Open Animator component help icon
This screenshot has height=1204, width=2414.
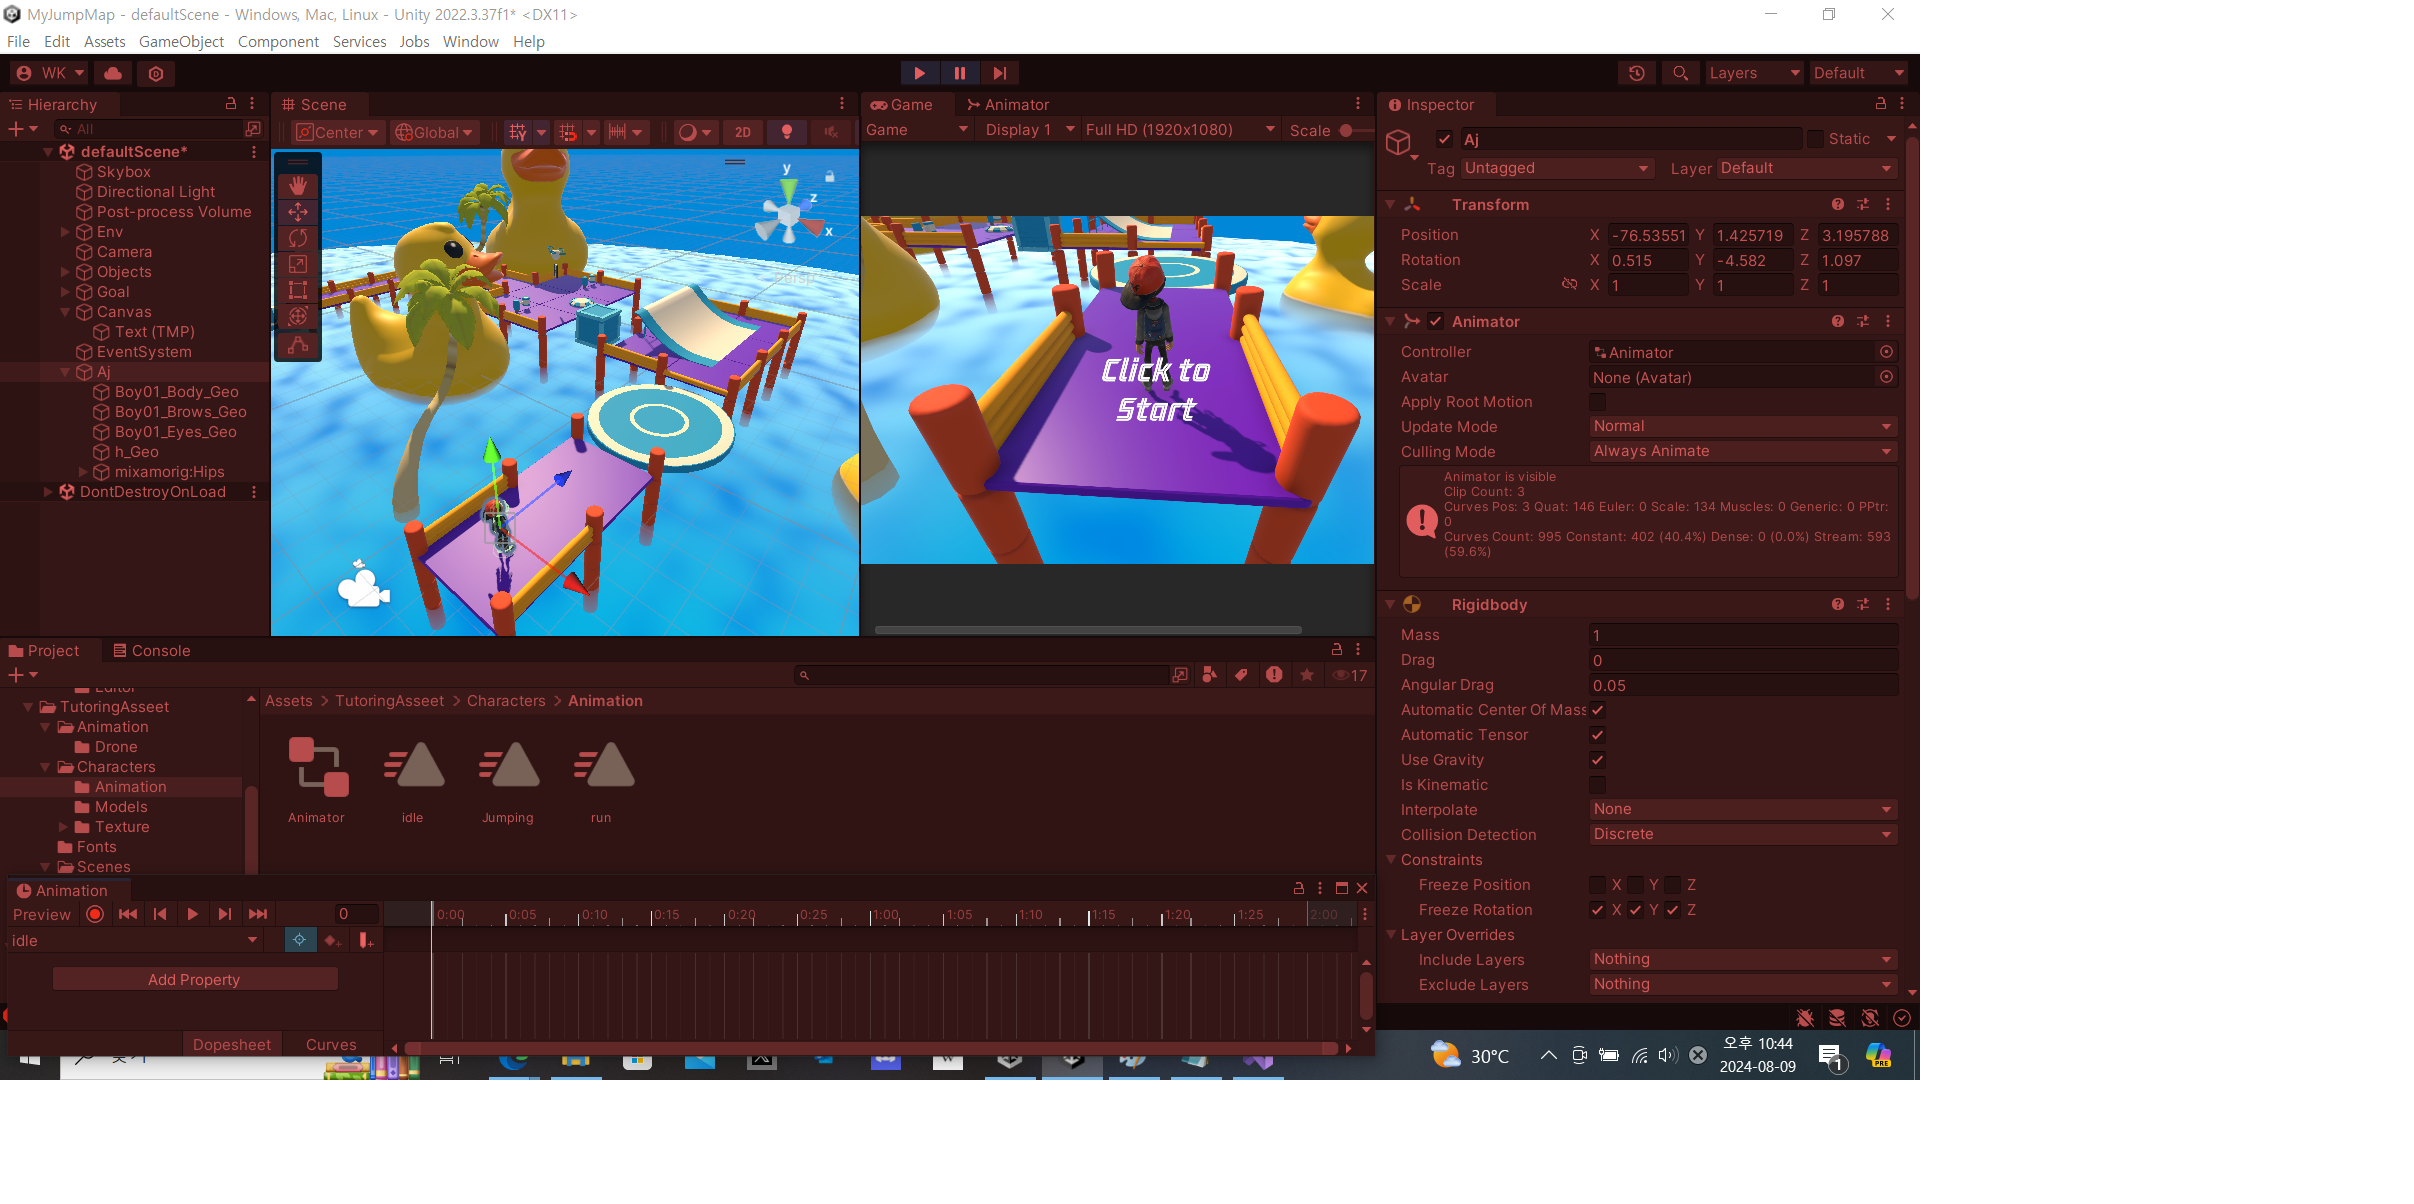[x=1838, y=321]
